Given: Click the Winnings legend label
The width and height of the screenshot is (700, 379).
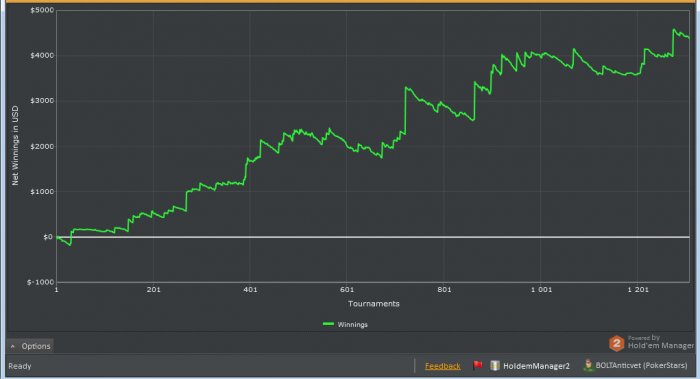Looking at the screenshot, I should (x=353, y=325).
